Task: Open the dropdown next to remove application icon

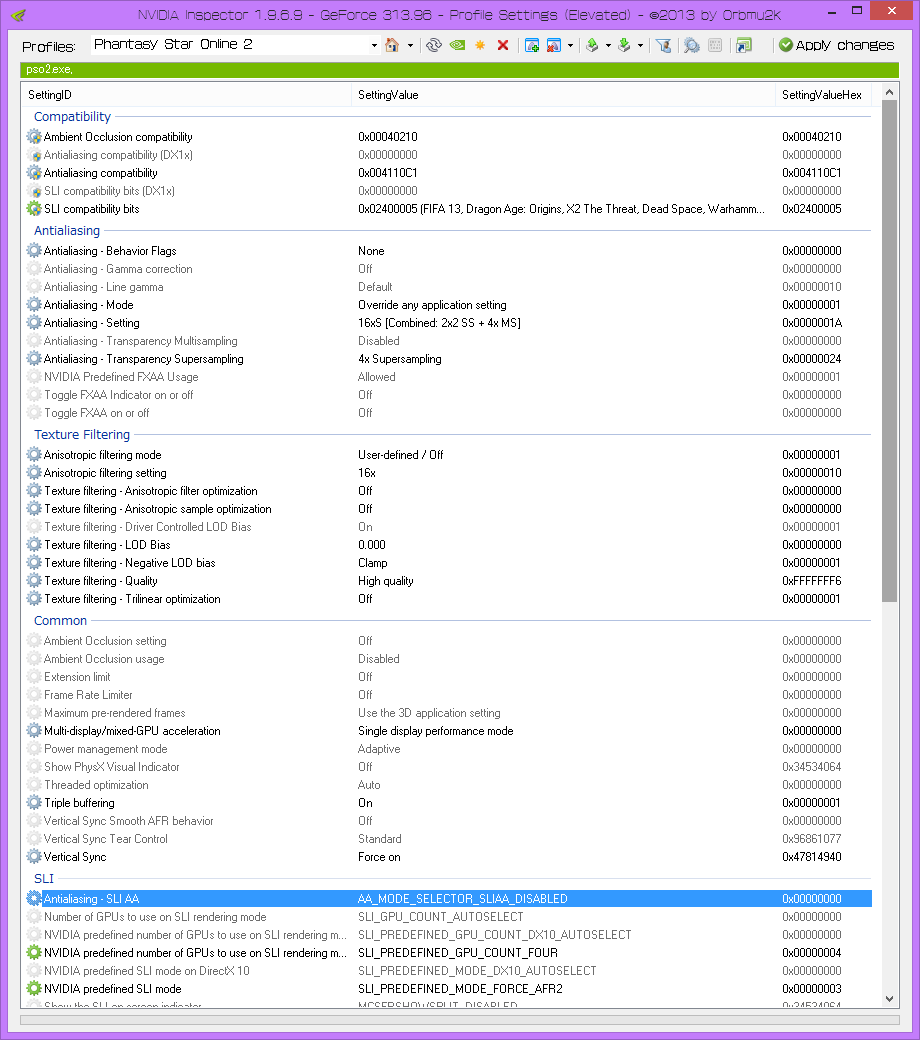Action: [x=570, y=46]
